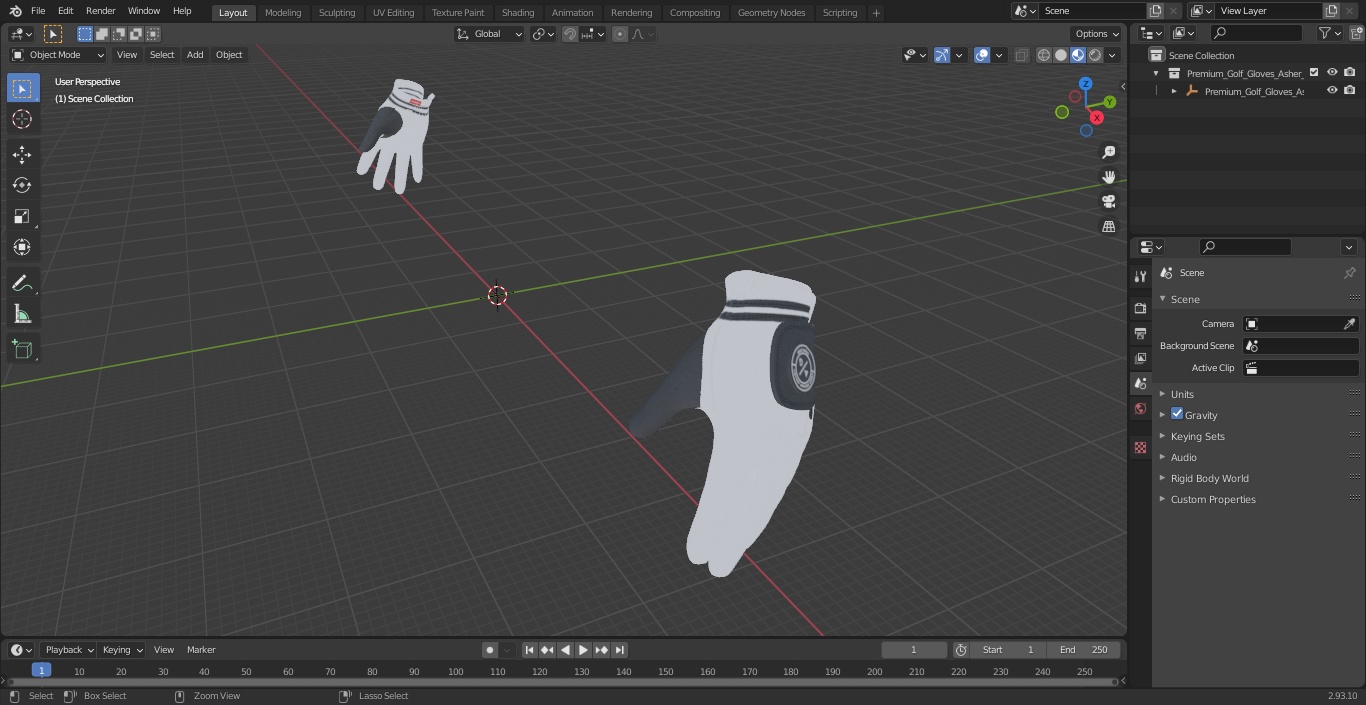Activate the Select Box tool

22,88
